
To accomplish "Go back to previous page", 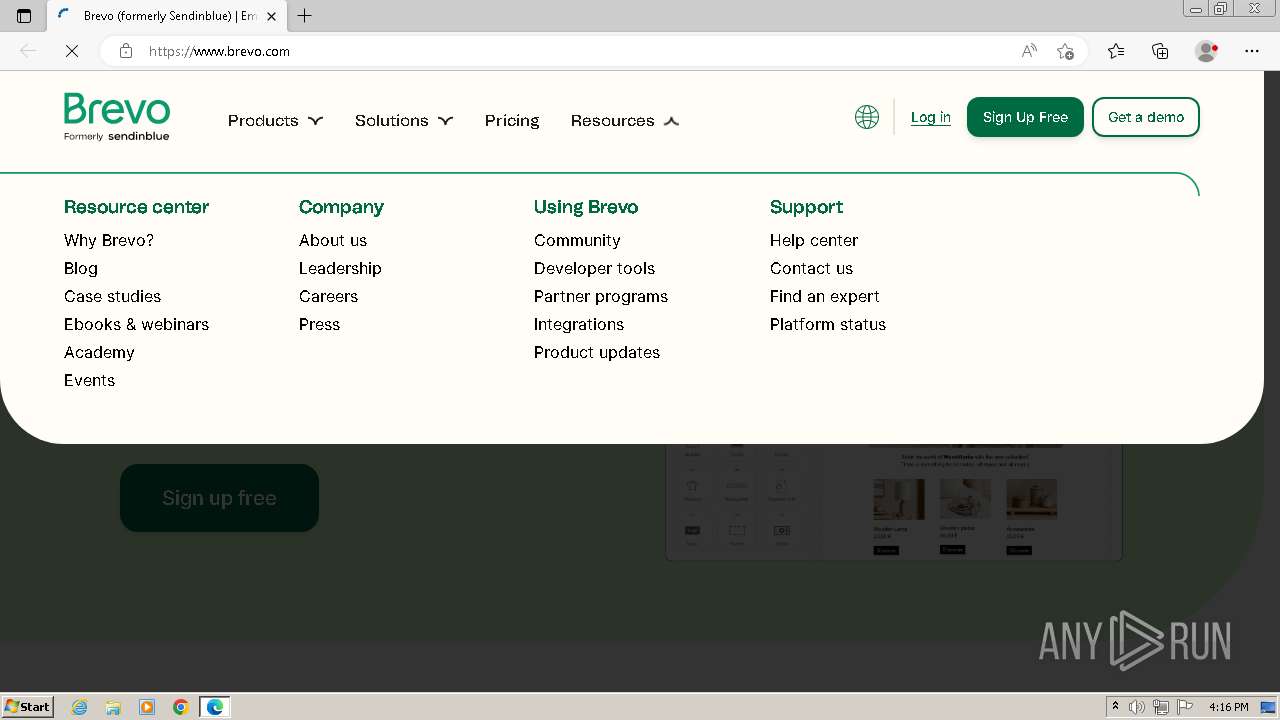I will pos(28,51).
